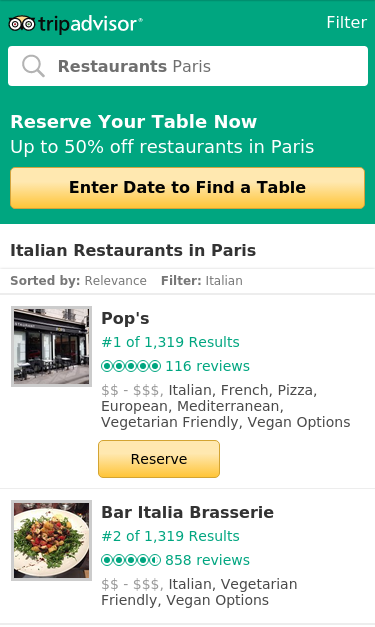Click Pop's five-bubble rating icon

click(131, 366)
